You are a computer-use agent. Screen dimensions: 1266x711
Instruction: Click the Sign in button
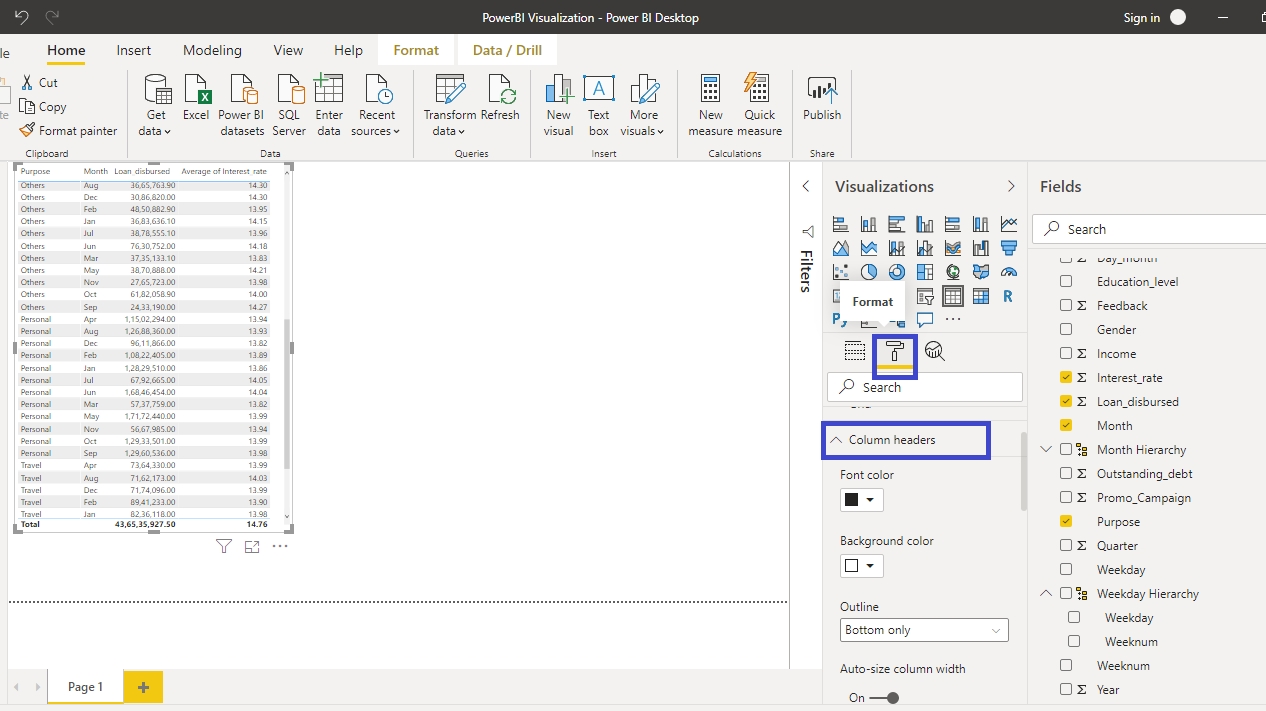[1141, 18]
